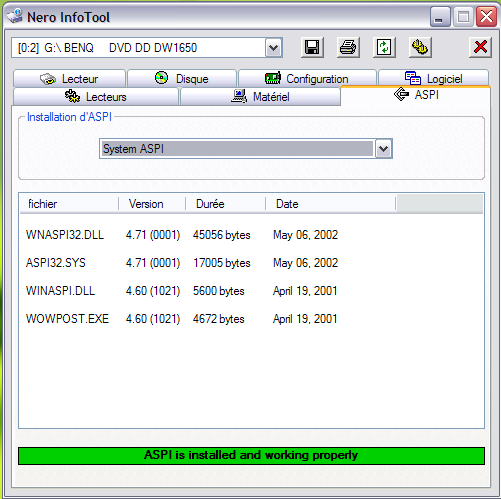
Task: Click the green refresh icon
Action: pyautogui.click(x=384, y=47)
